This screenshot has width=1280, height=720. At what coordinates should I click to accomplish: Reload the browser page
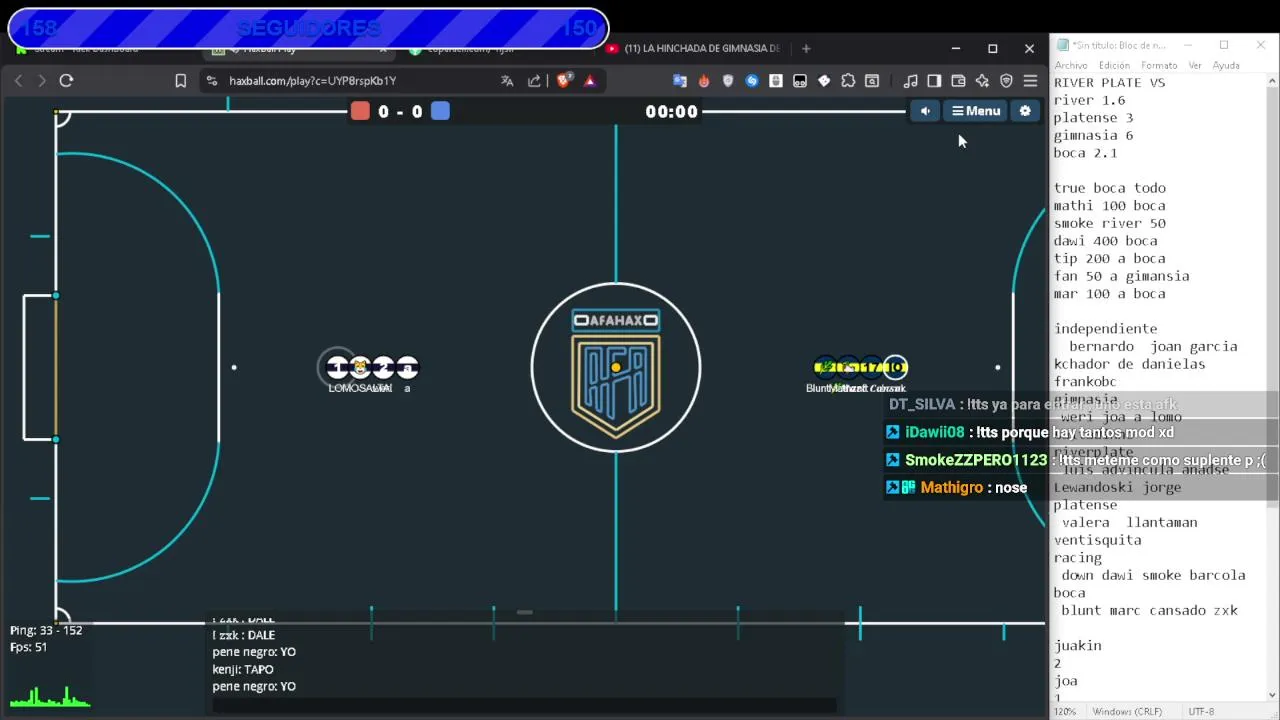click(66, 80)
